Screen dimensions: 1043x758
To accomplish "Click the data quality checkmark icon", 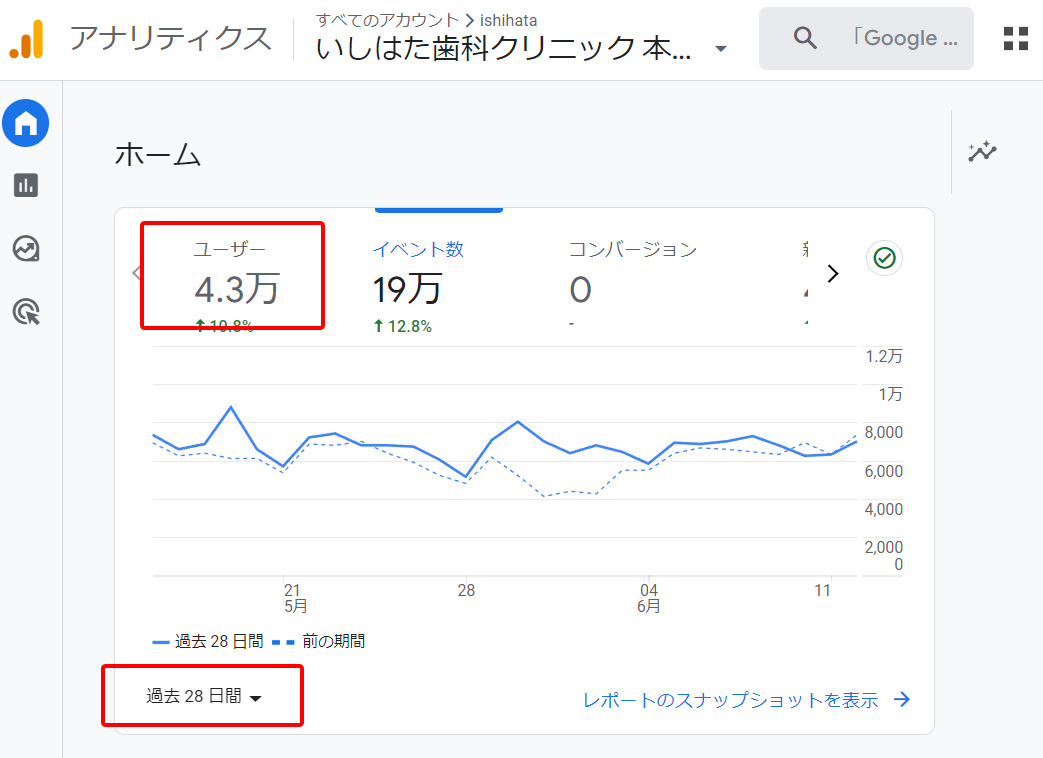I will click(x=883, y=258).
